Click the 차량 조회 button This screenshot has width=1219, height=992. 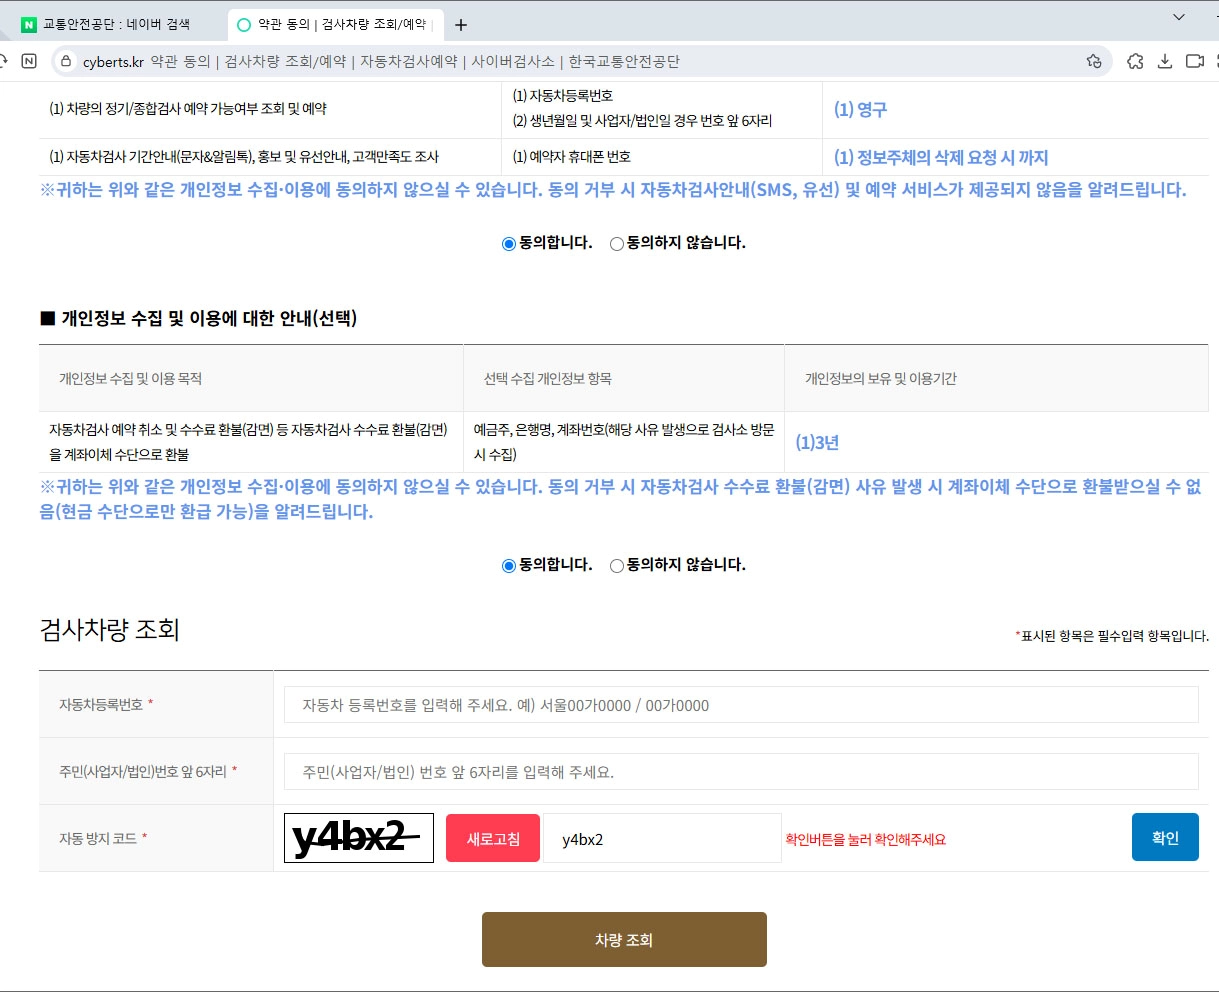[623, 938]
